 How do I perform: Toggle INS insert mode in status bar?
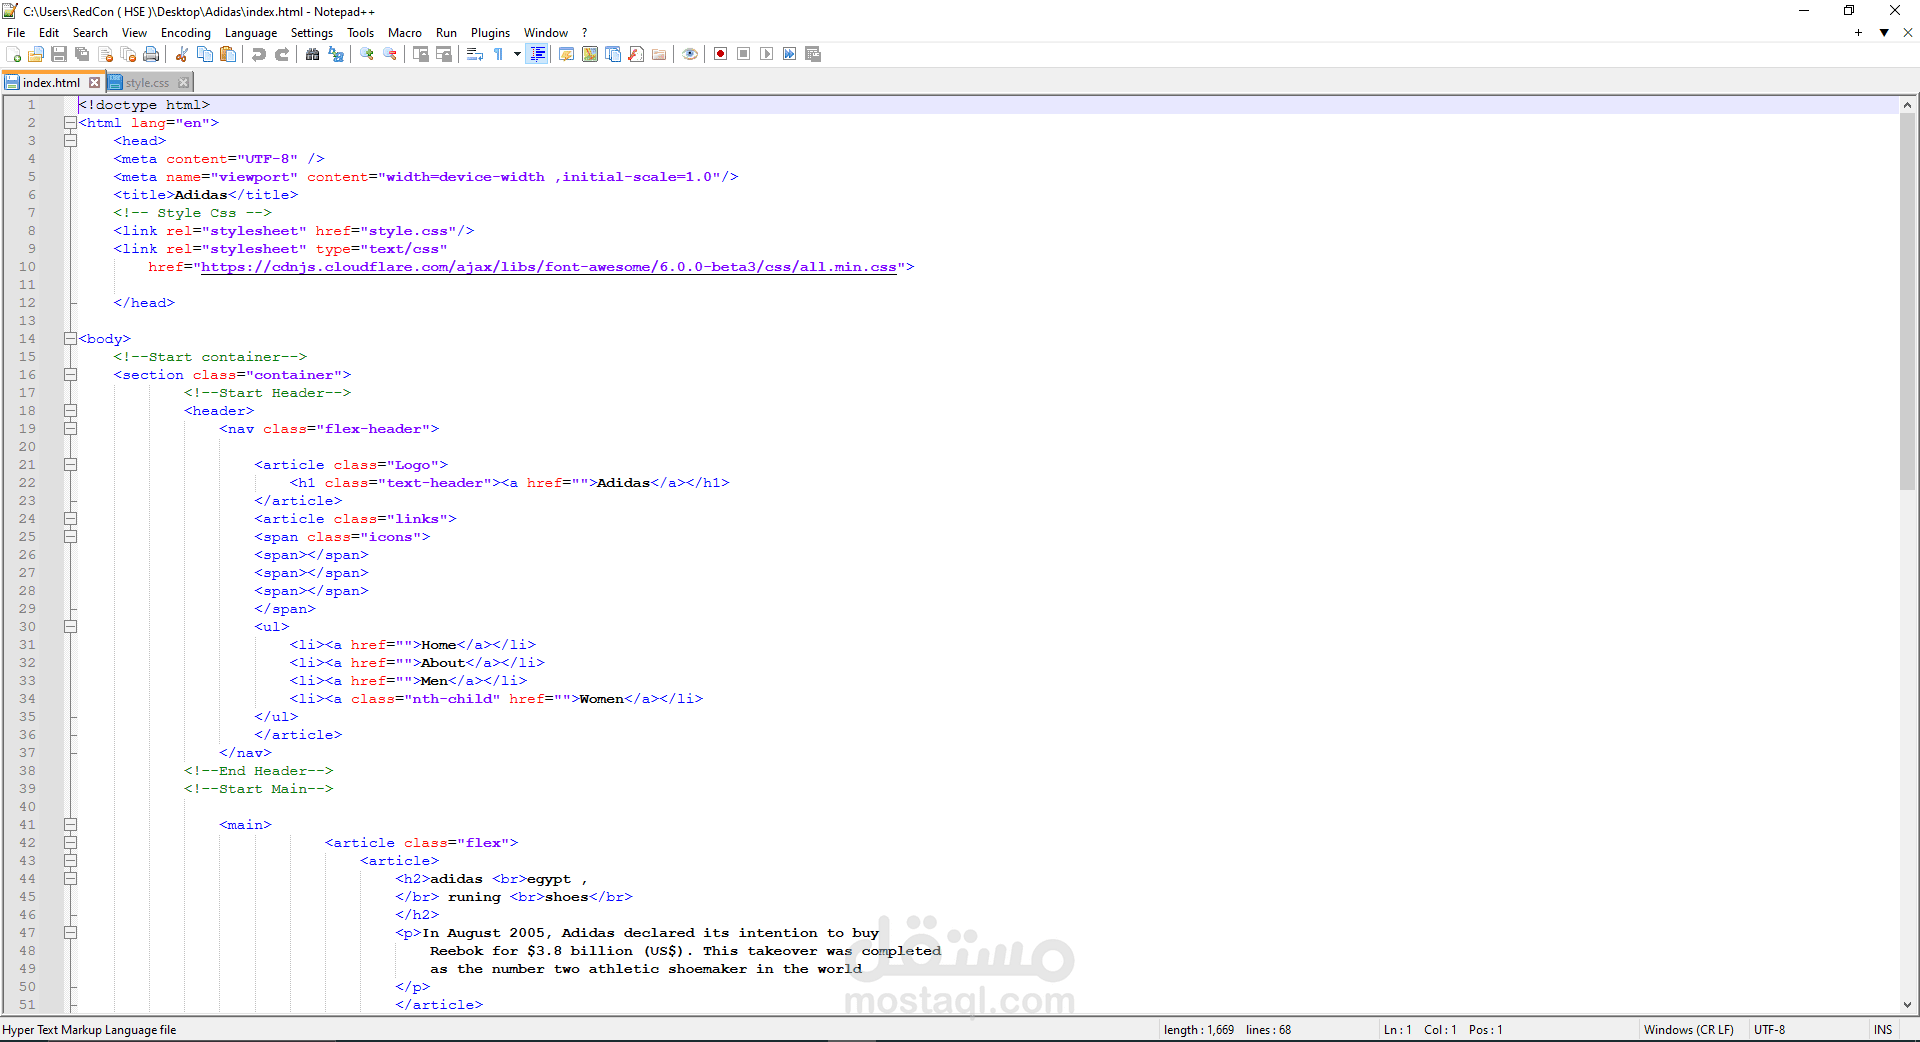1884,1029
